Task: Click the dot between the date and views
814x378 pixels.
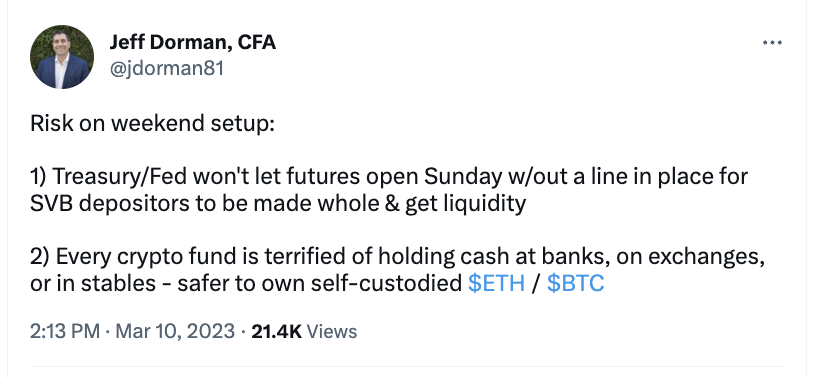Action: 243,331
